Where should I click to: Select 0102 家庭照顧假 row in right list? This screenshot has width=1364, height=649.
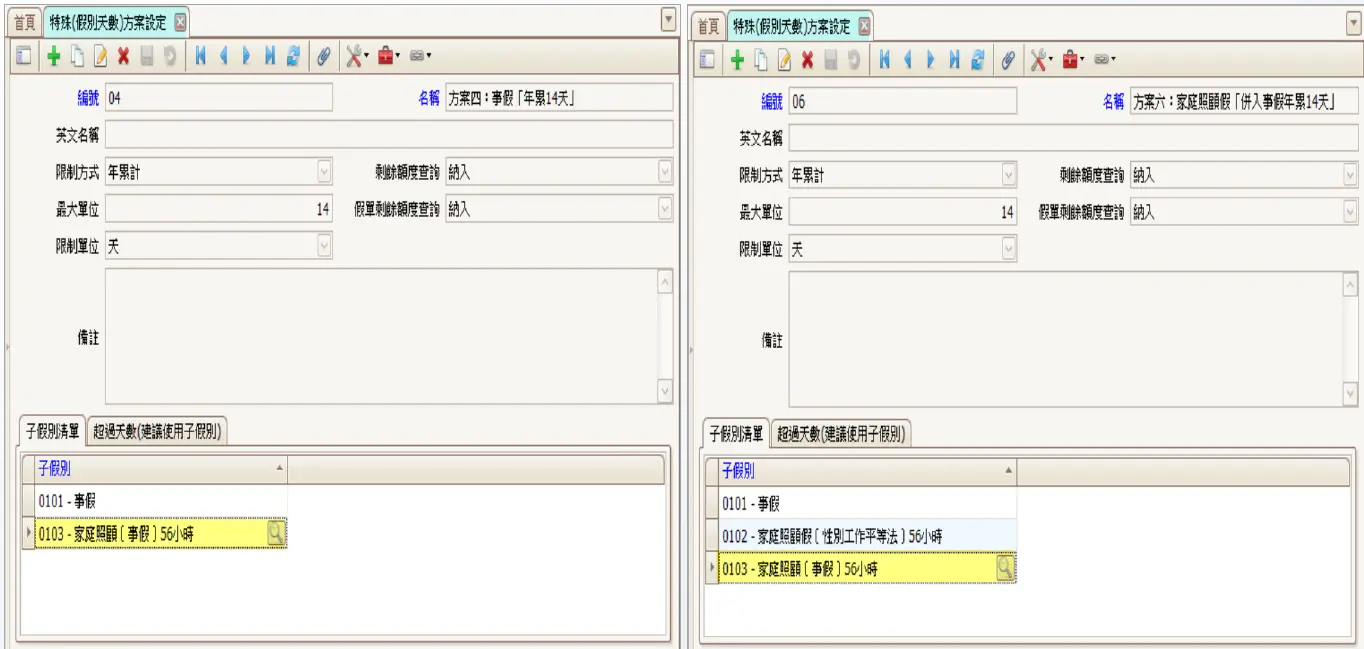860,537
